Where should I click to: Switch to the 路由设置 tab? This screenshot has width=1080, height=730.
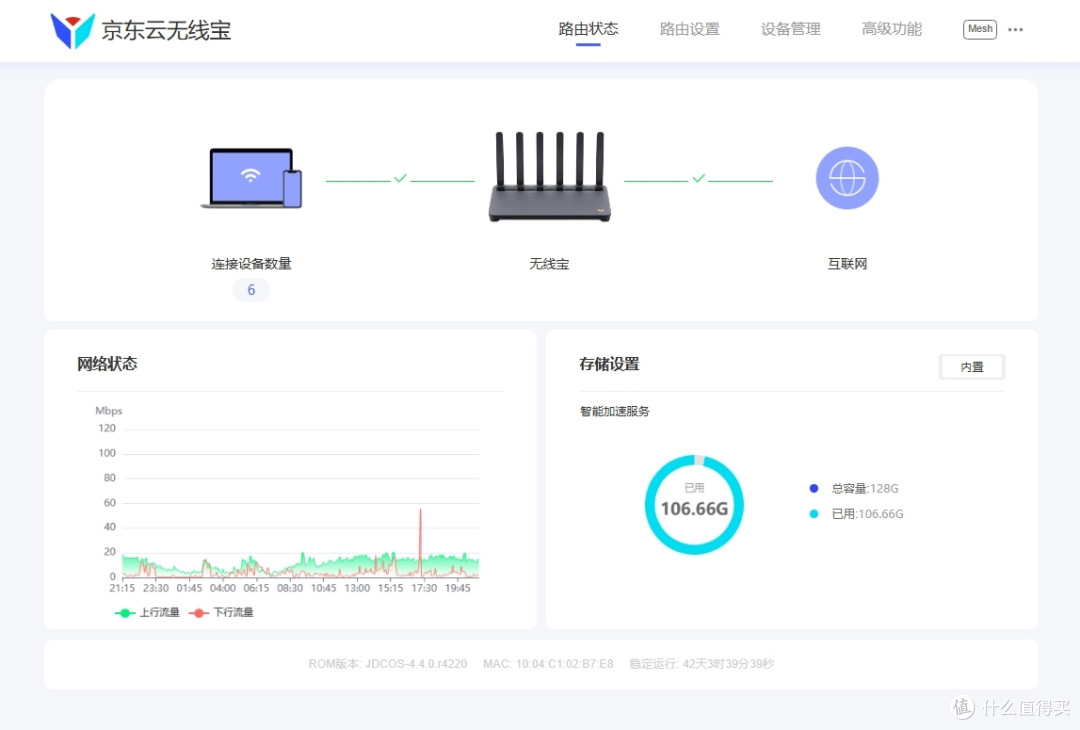689,29
